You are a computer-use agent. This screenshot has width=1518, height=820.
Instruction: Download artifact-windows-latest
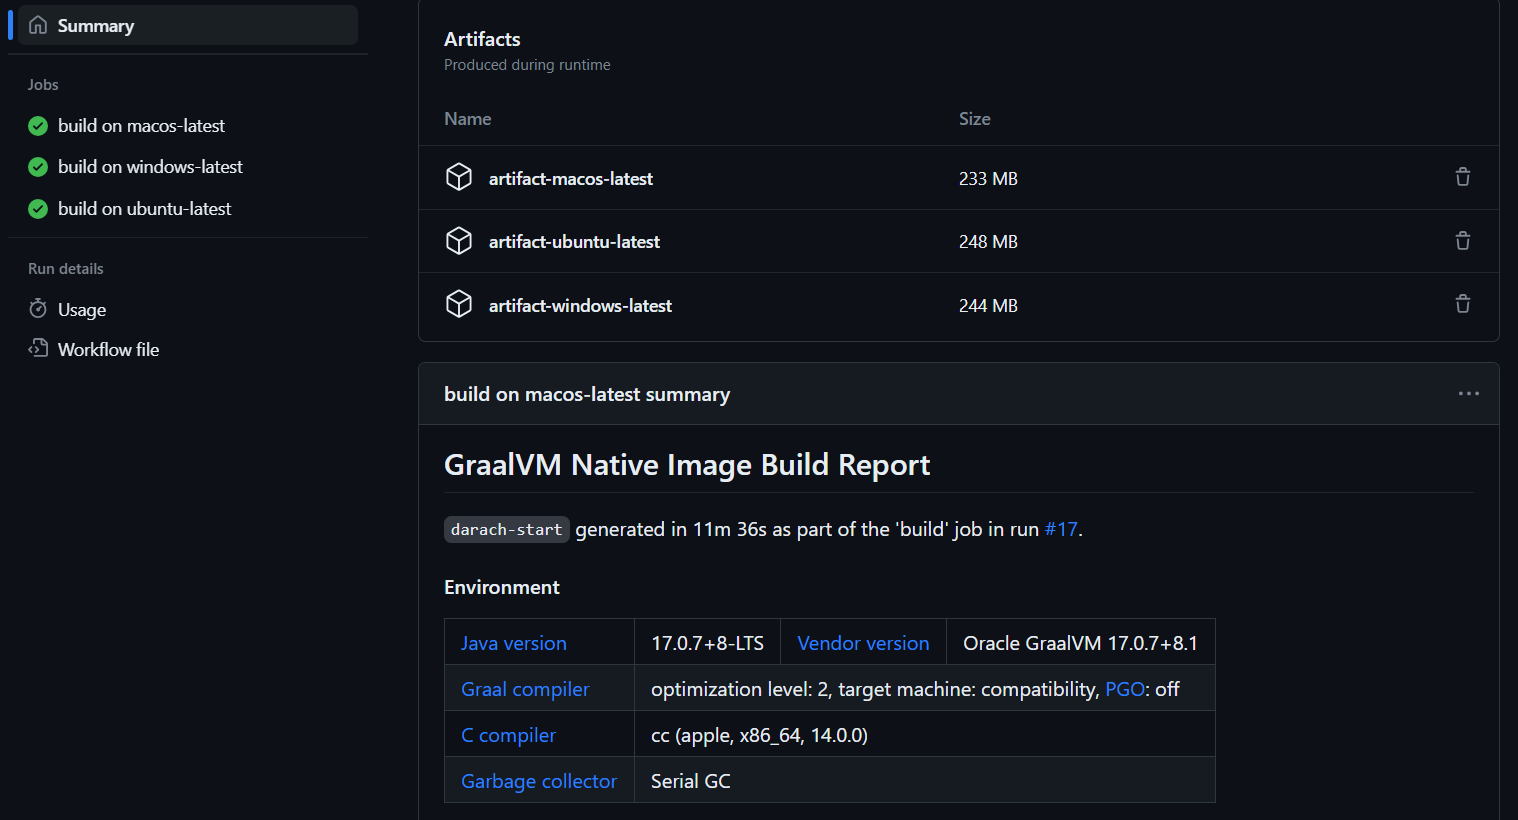580,306
